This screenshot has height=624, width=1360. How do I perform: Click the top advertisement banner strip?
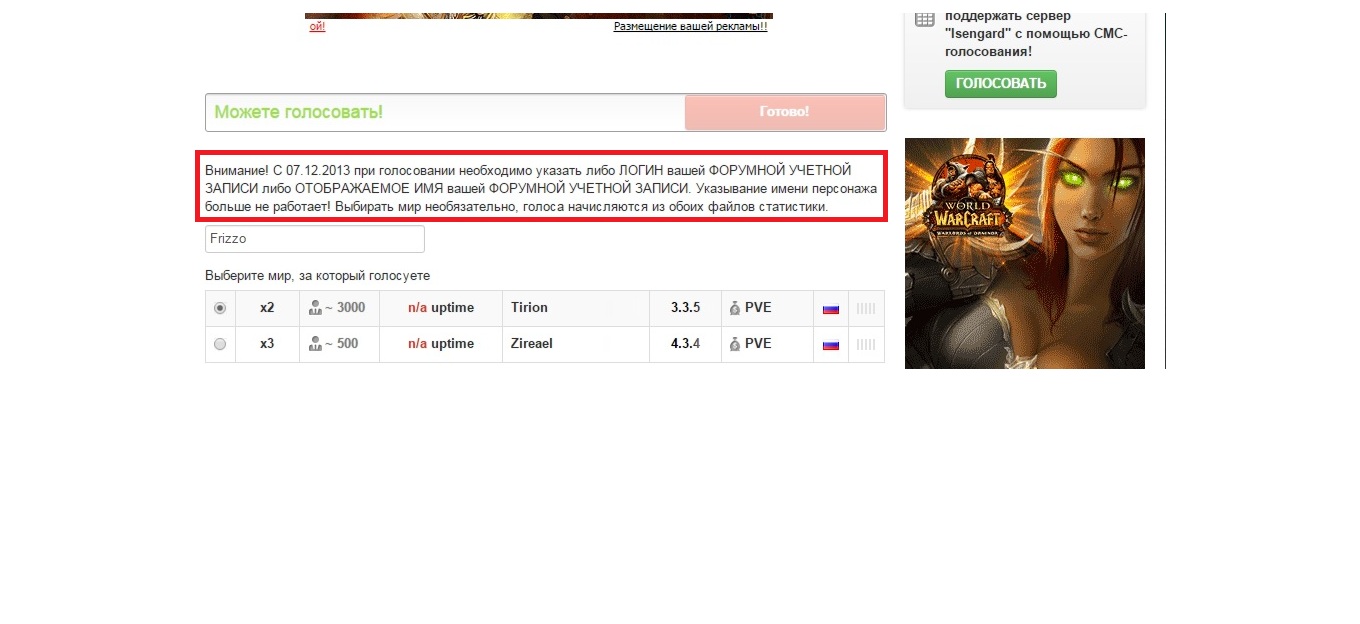(x=539, y=16)
